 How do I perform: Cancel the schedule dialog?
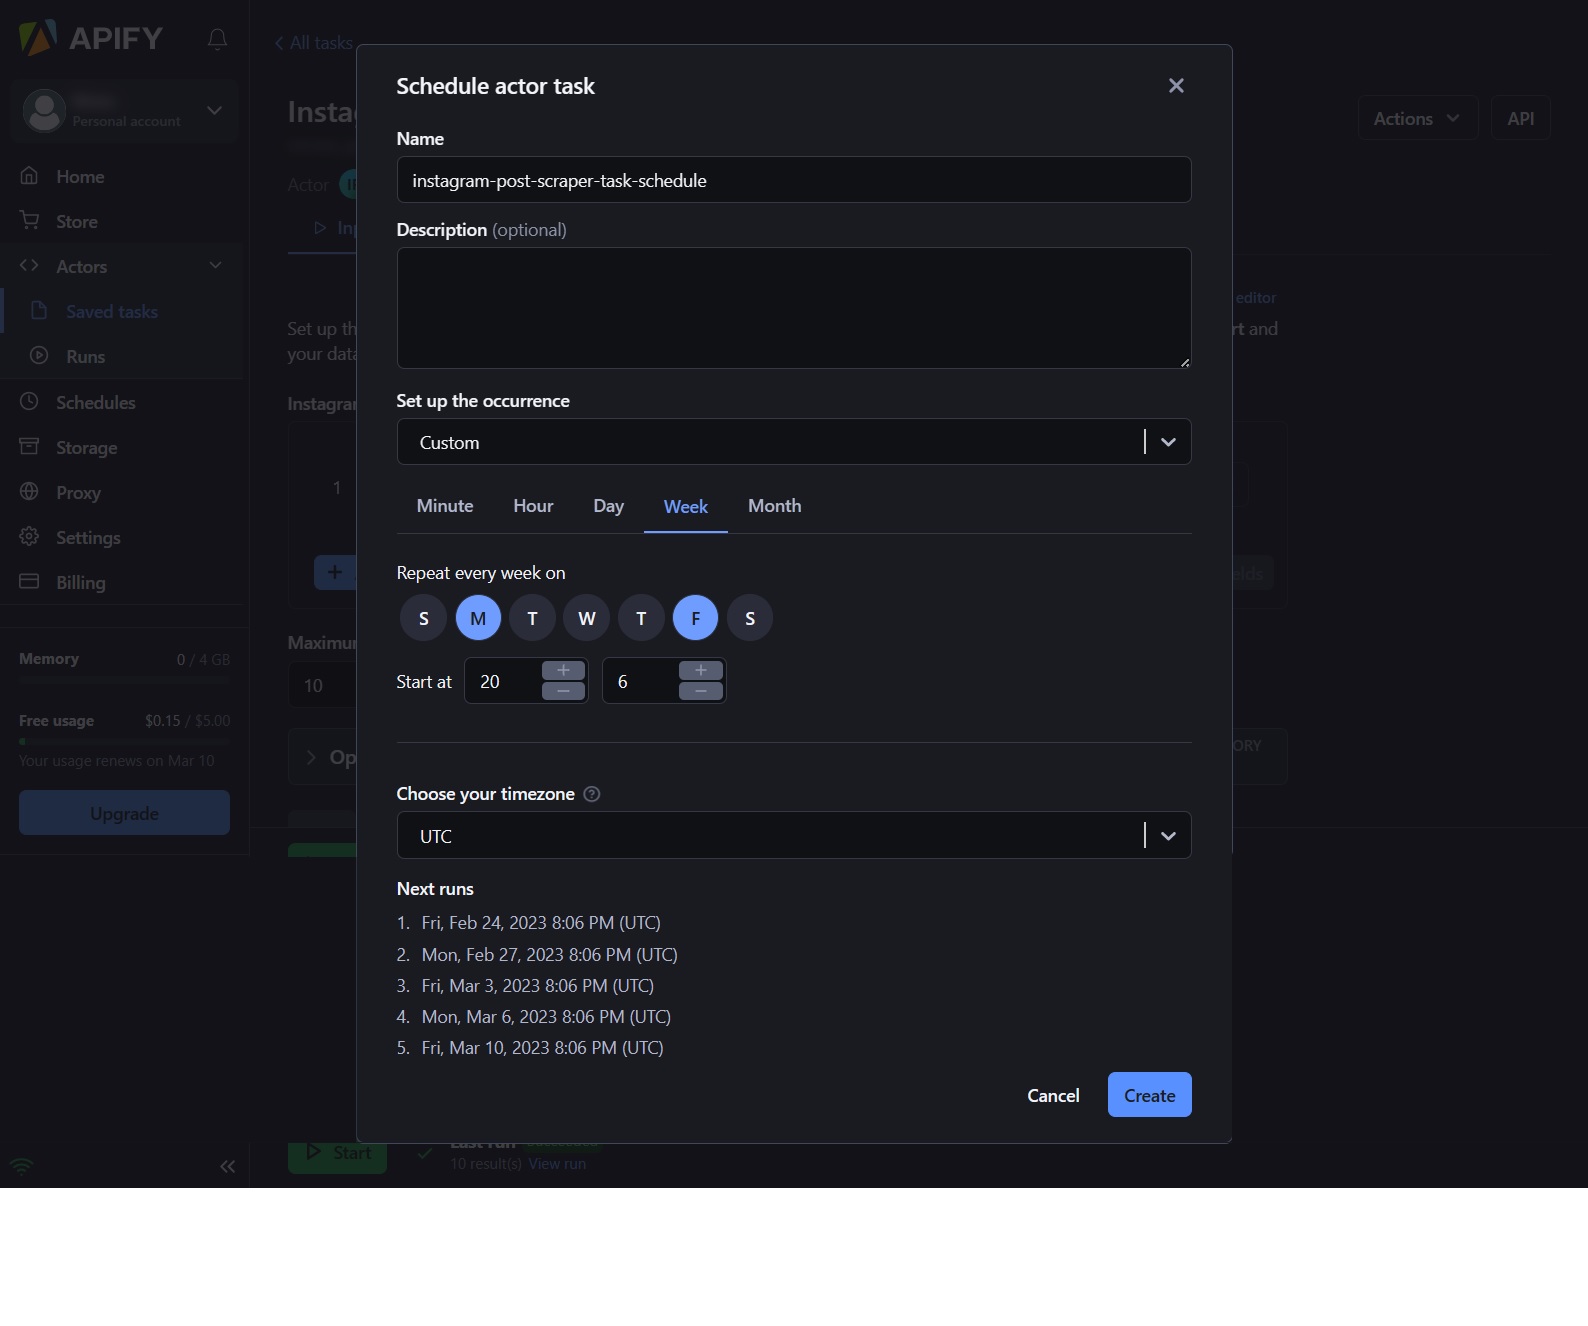(1053, 1095)
